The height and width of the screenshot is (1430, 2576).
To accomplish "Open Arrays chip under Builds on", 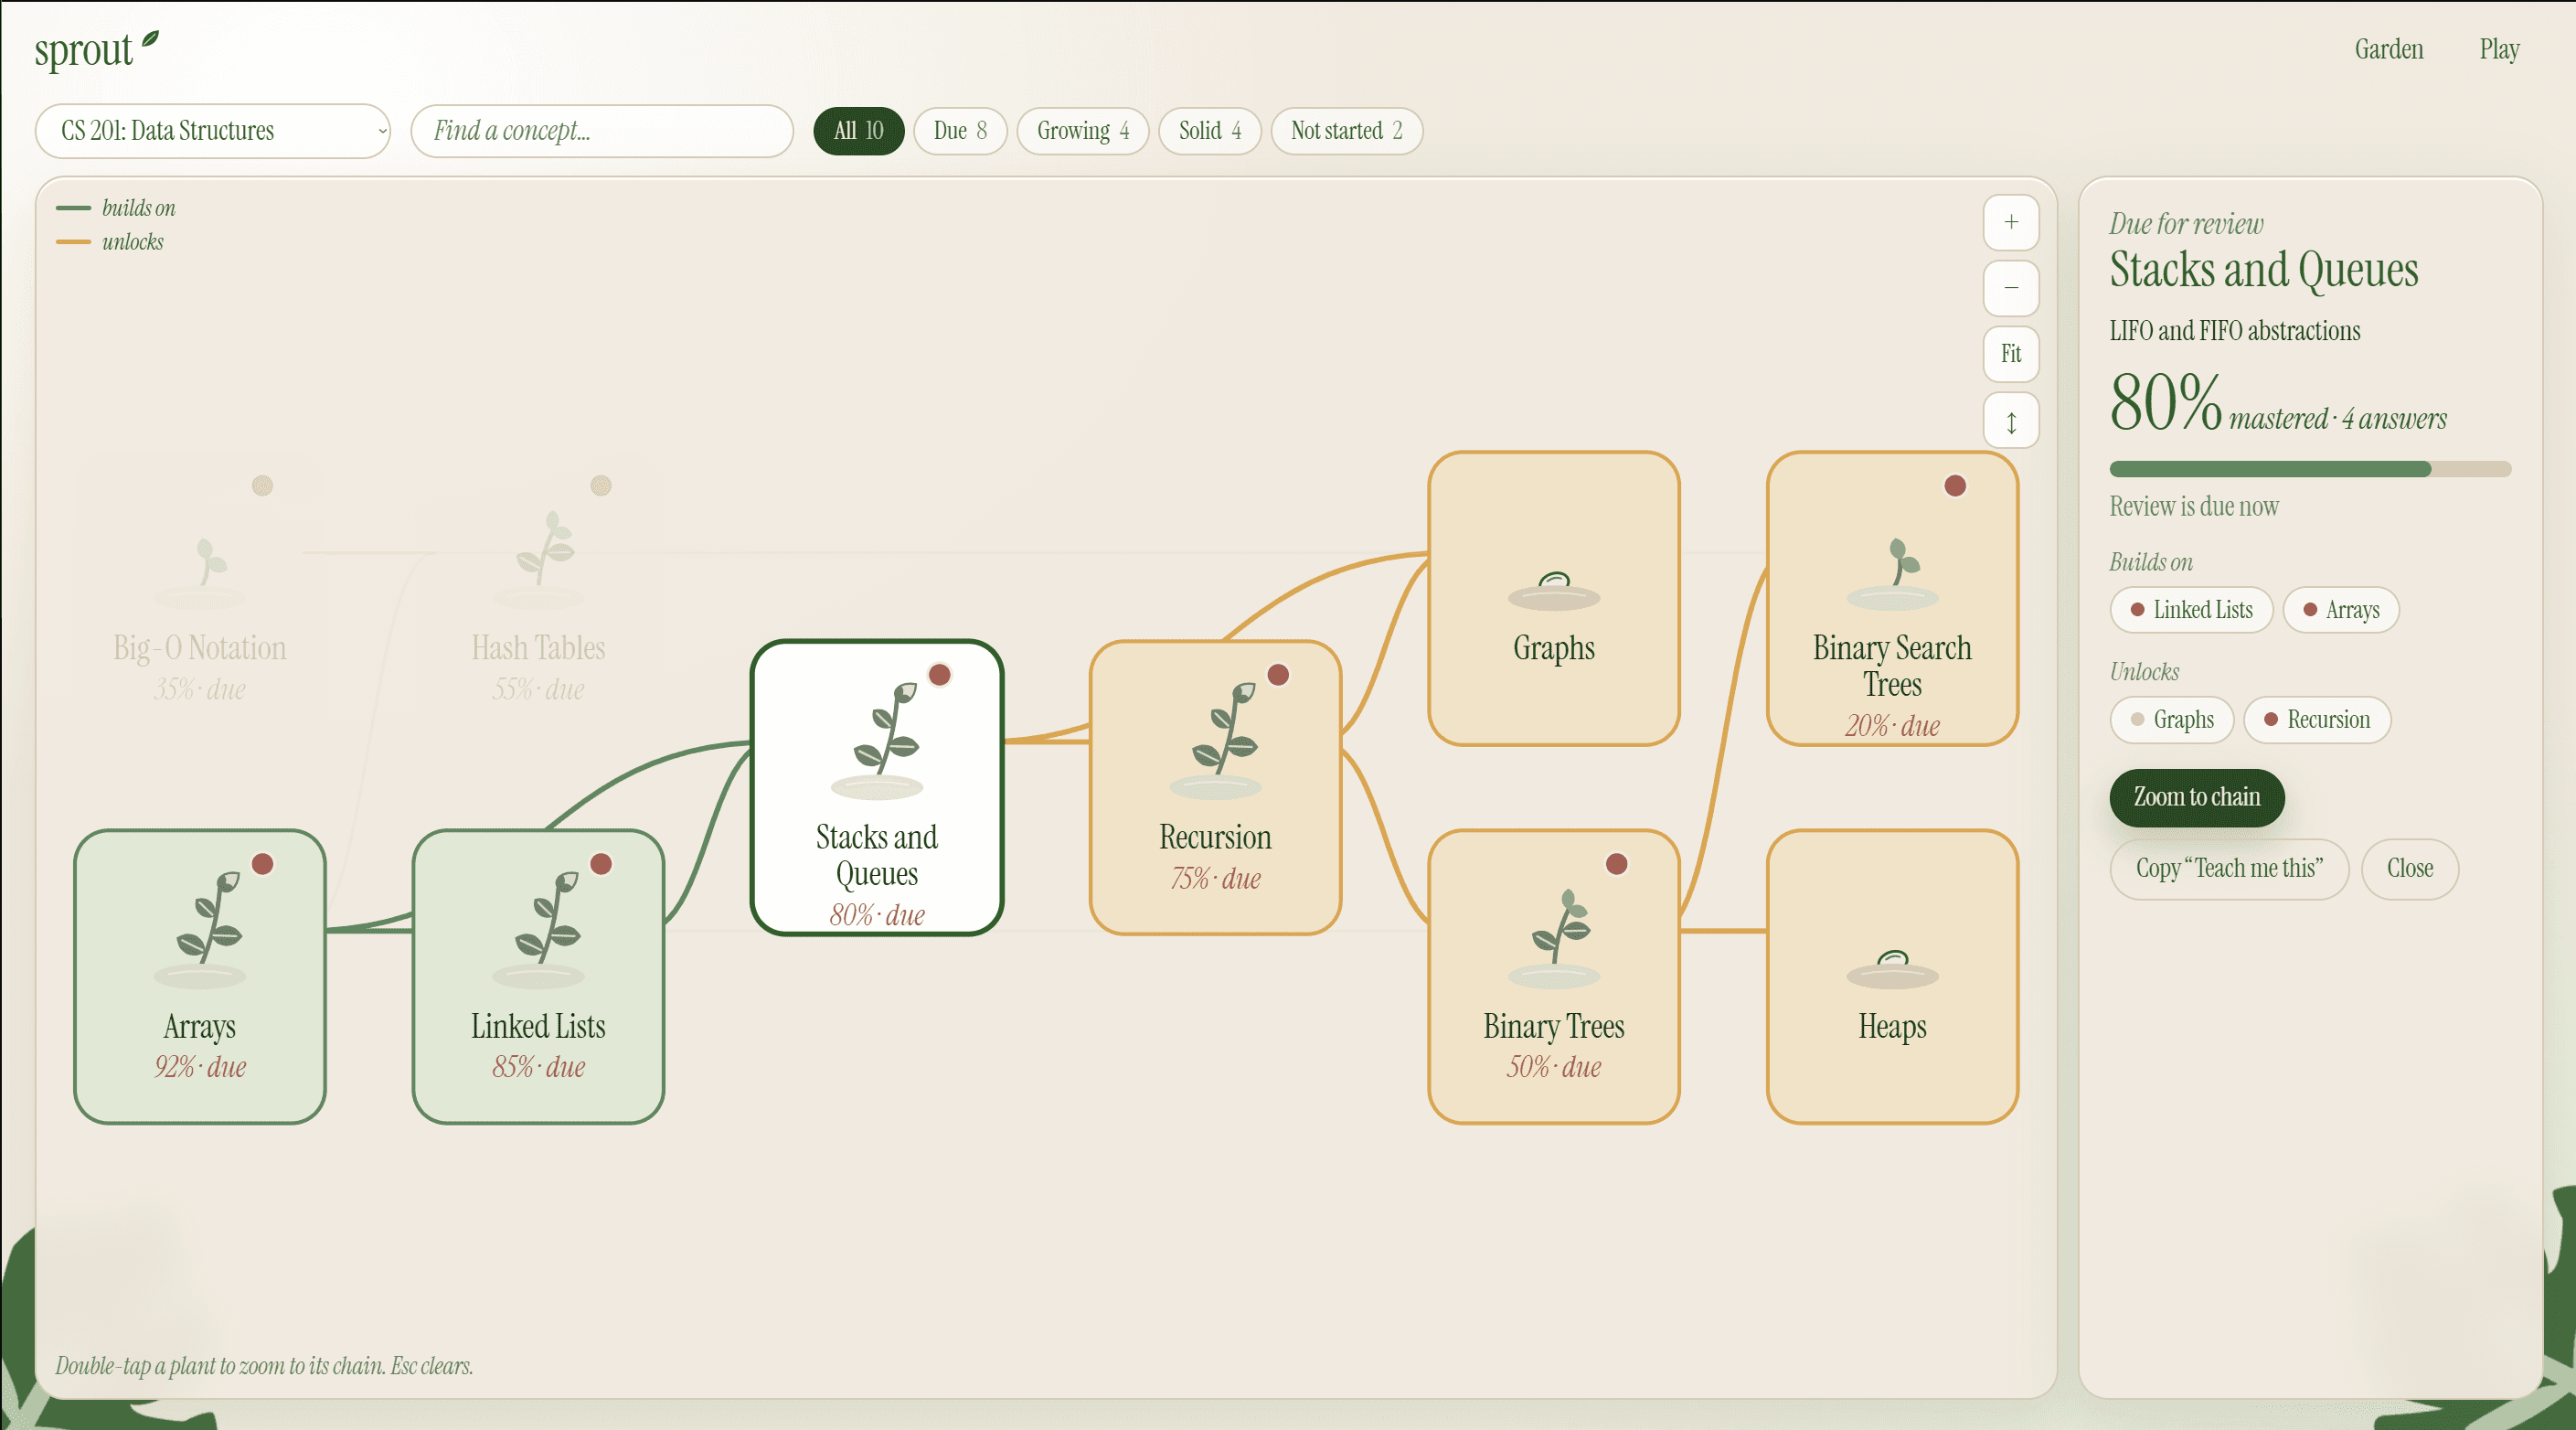I will click(2340, 610).
